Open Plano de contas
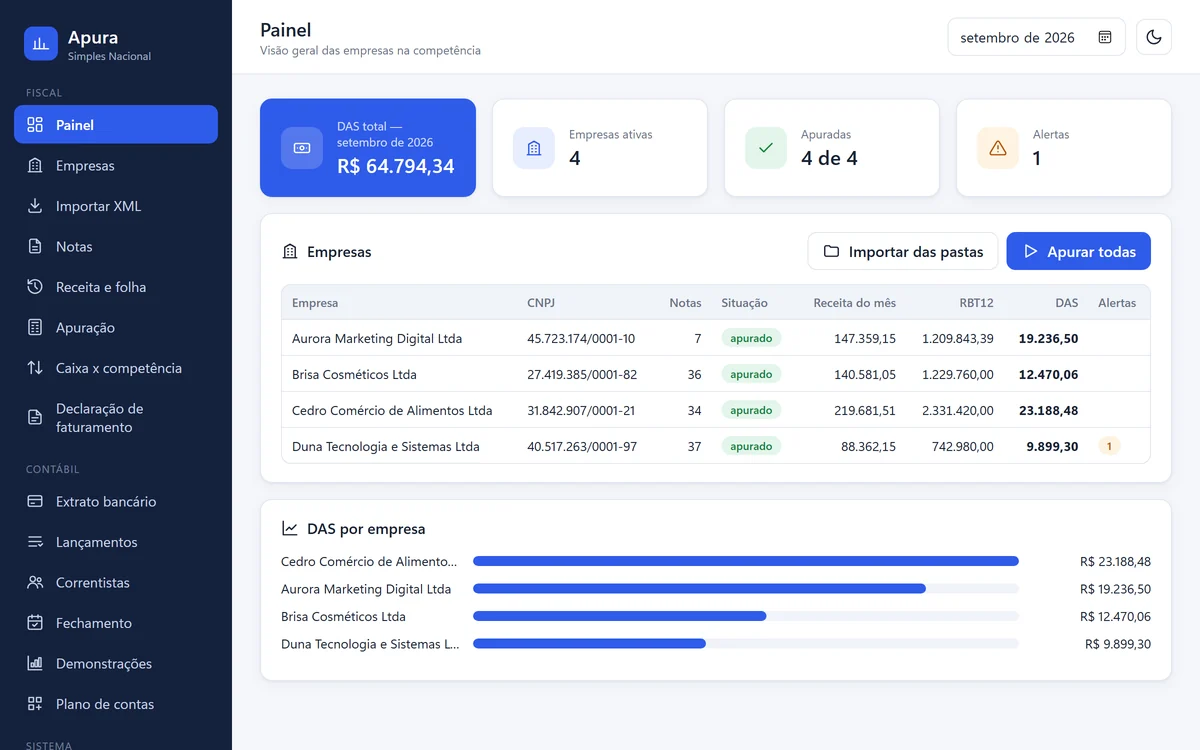This screenshot has height=750, width=1200. 116,704
